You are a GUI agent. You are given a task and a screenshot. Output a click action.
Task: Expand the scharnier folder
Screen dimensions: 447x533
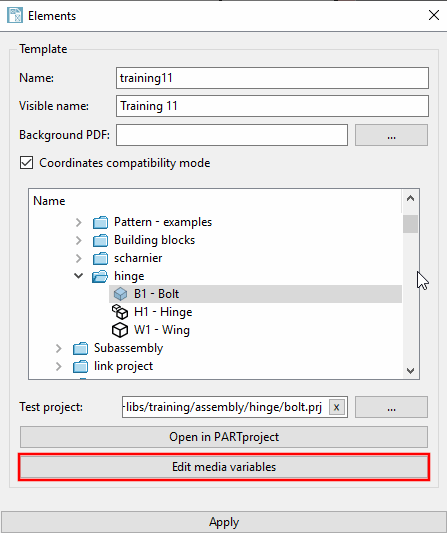pos(79,258)
